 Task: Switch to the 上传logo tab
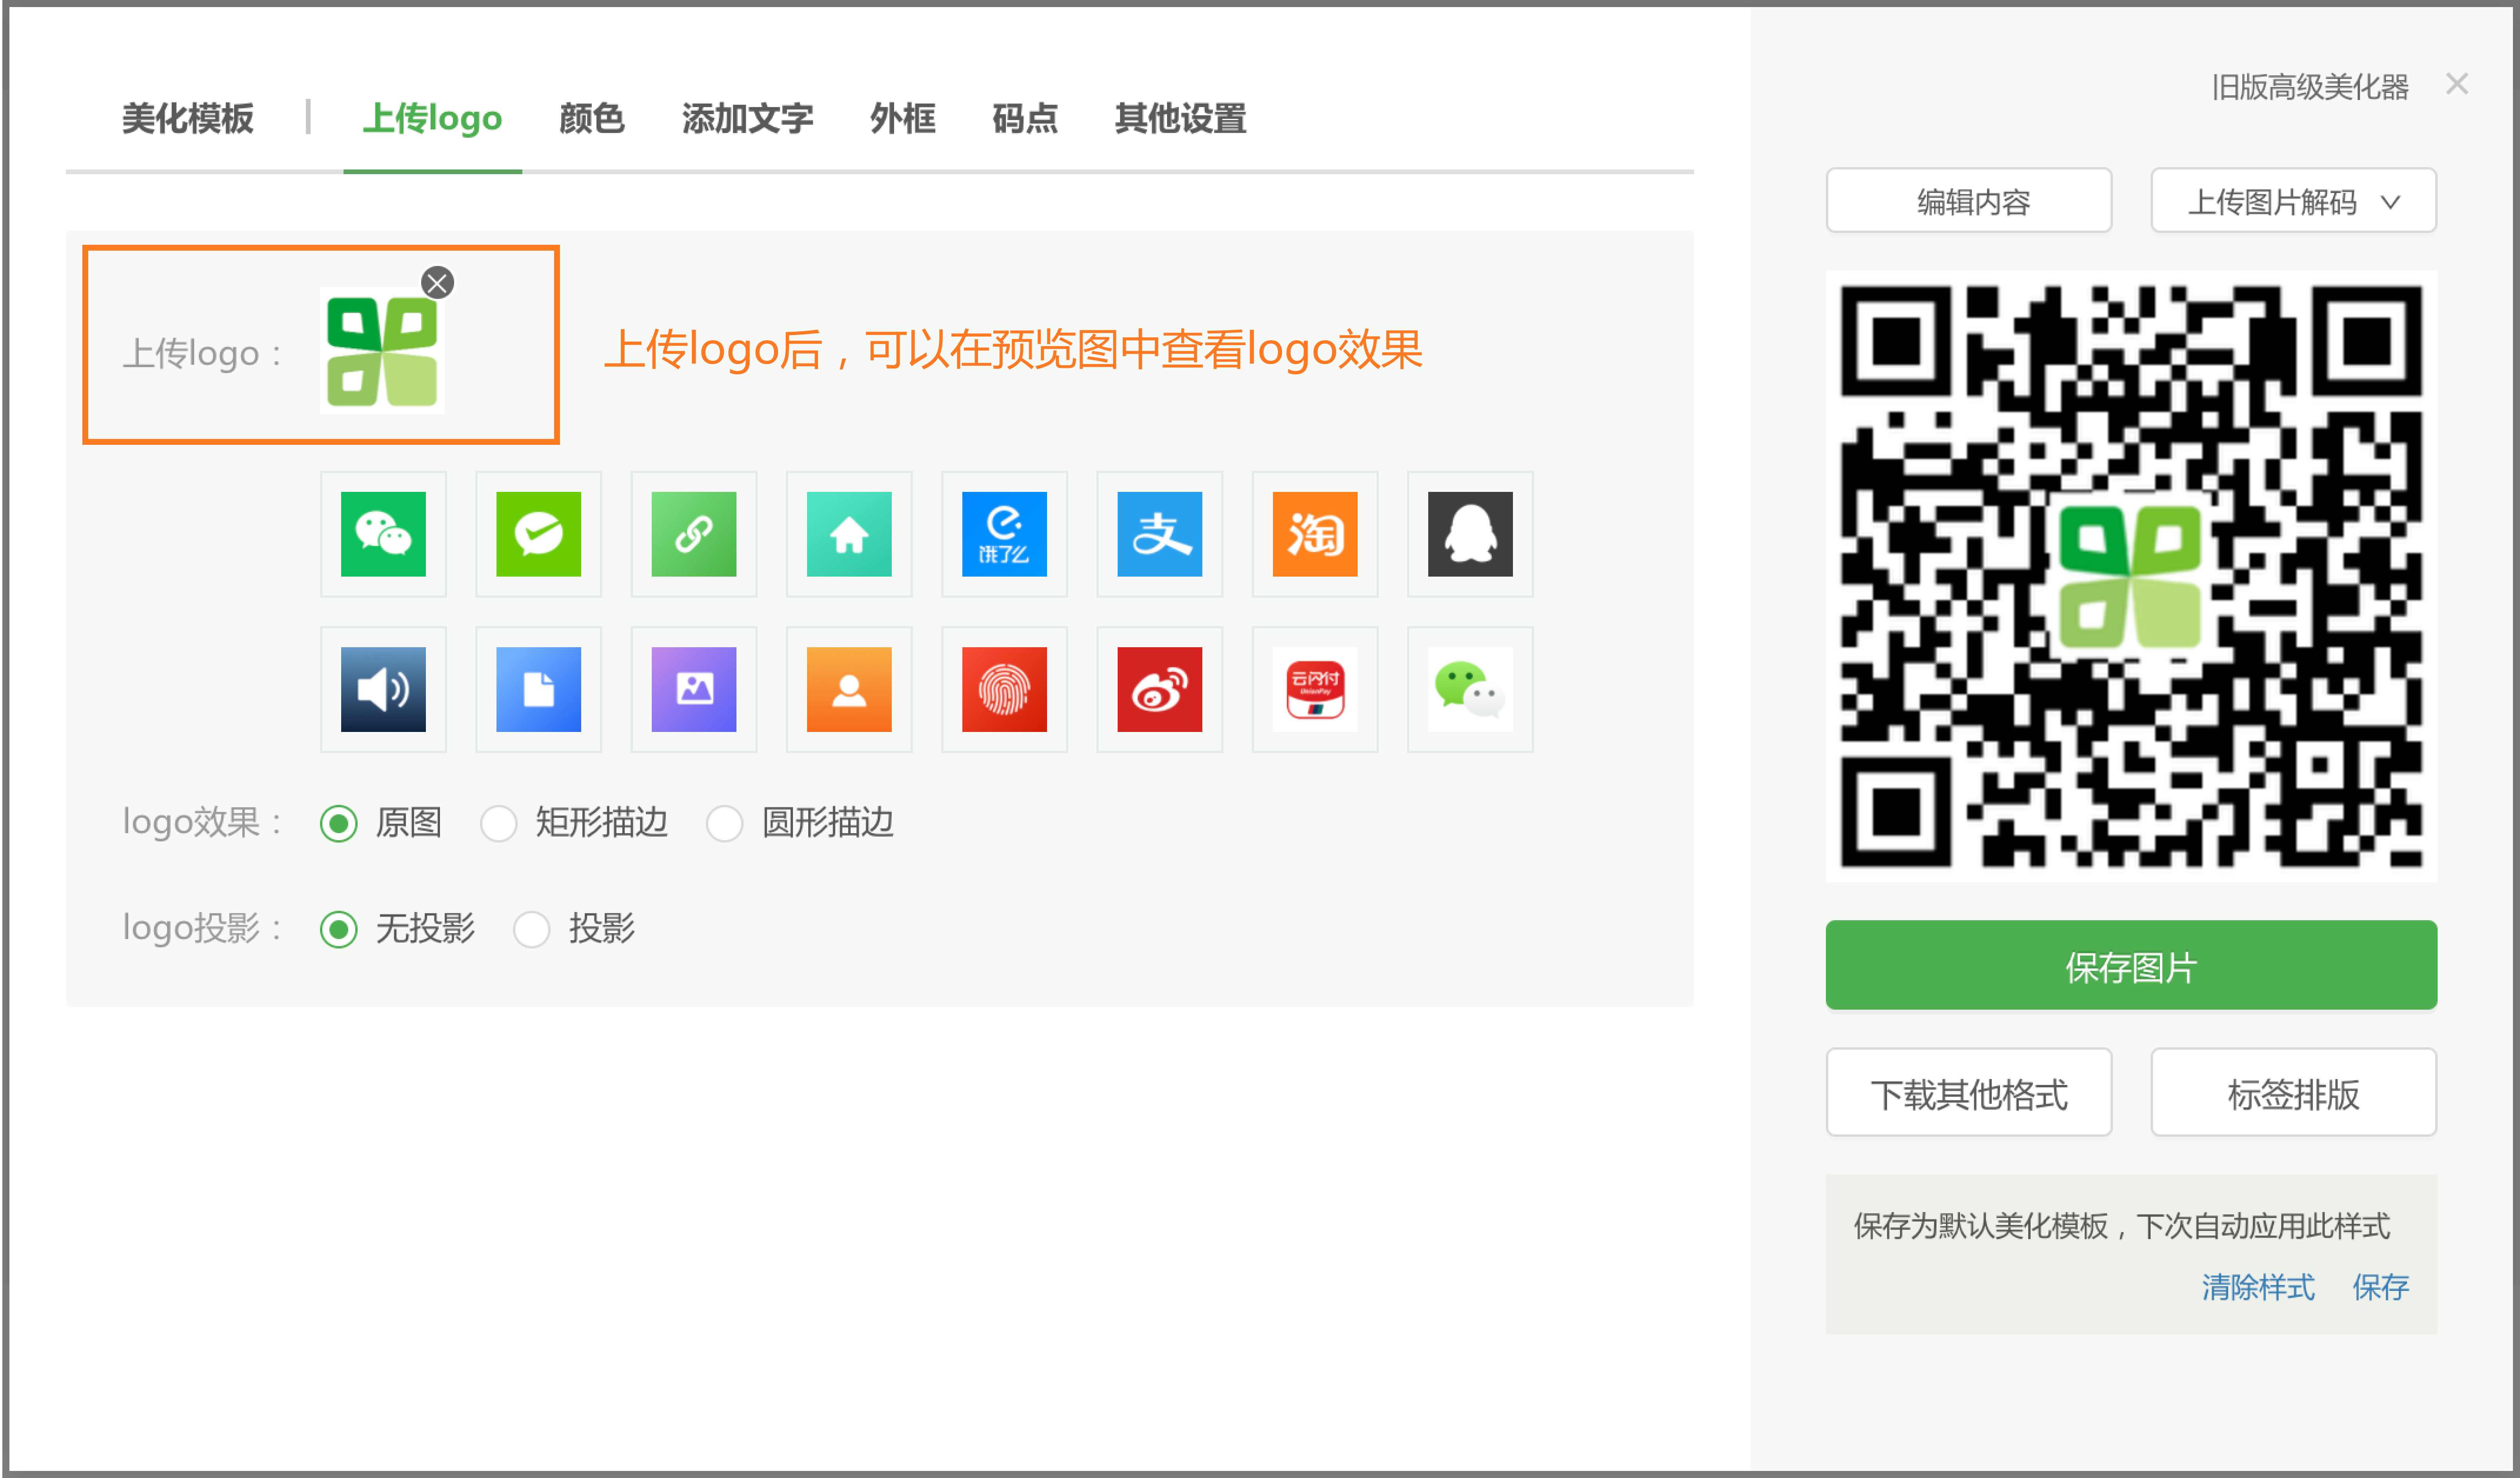tap(432, 119)
